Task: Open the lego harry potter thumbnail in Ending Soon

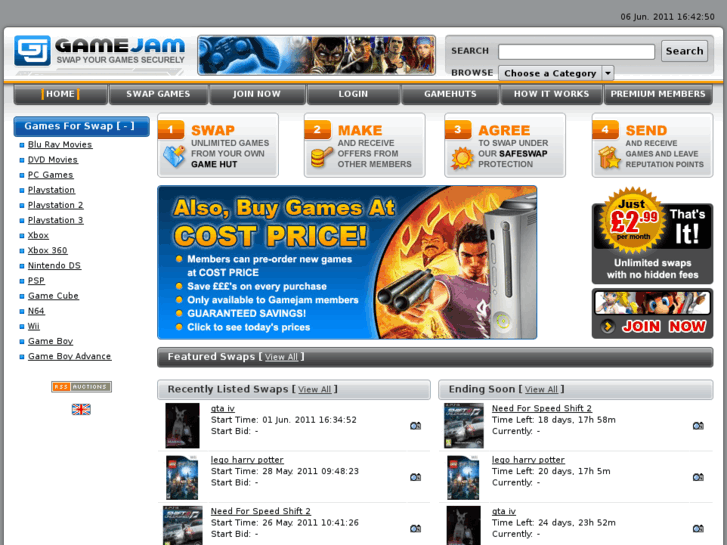Action: [464, 477]
